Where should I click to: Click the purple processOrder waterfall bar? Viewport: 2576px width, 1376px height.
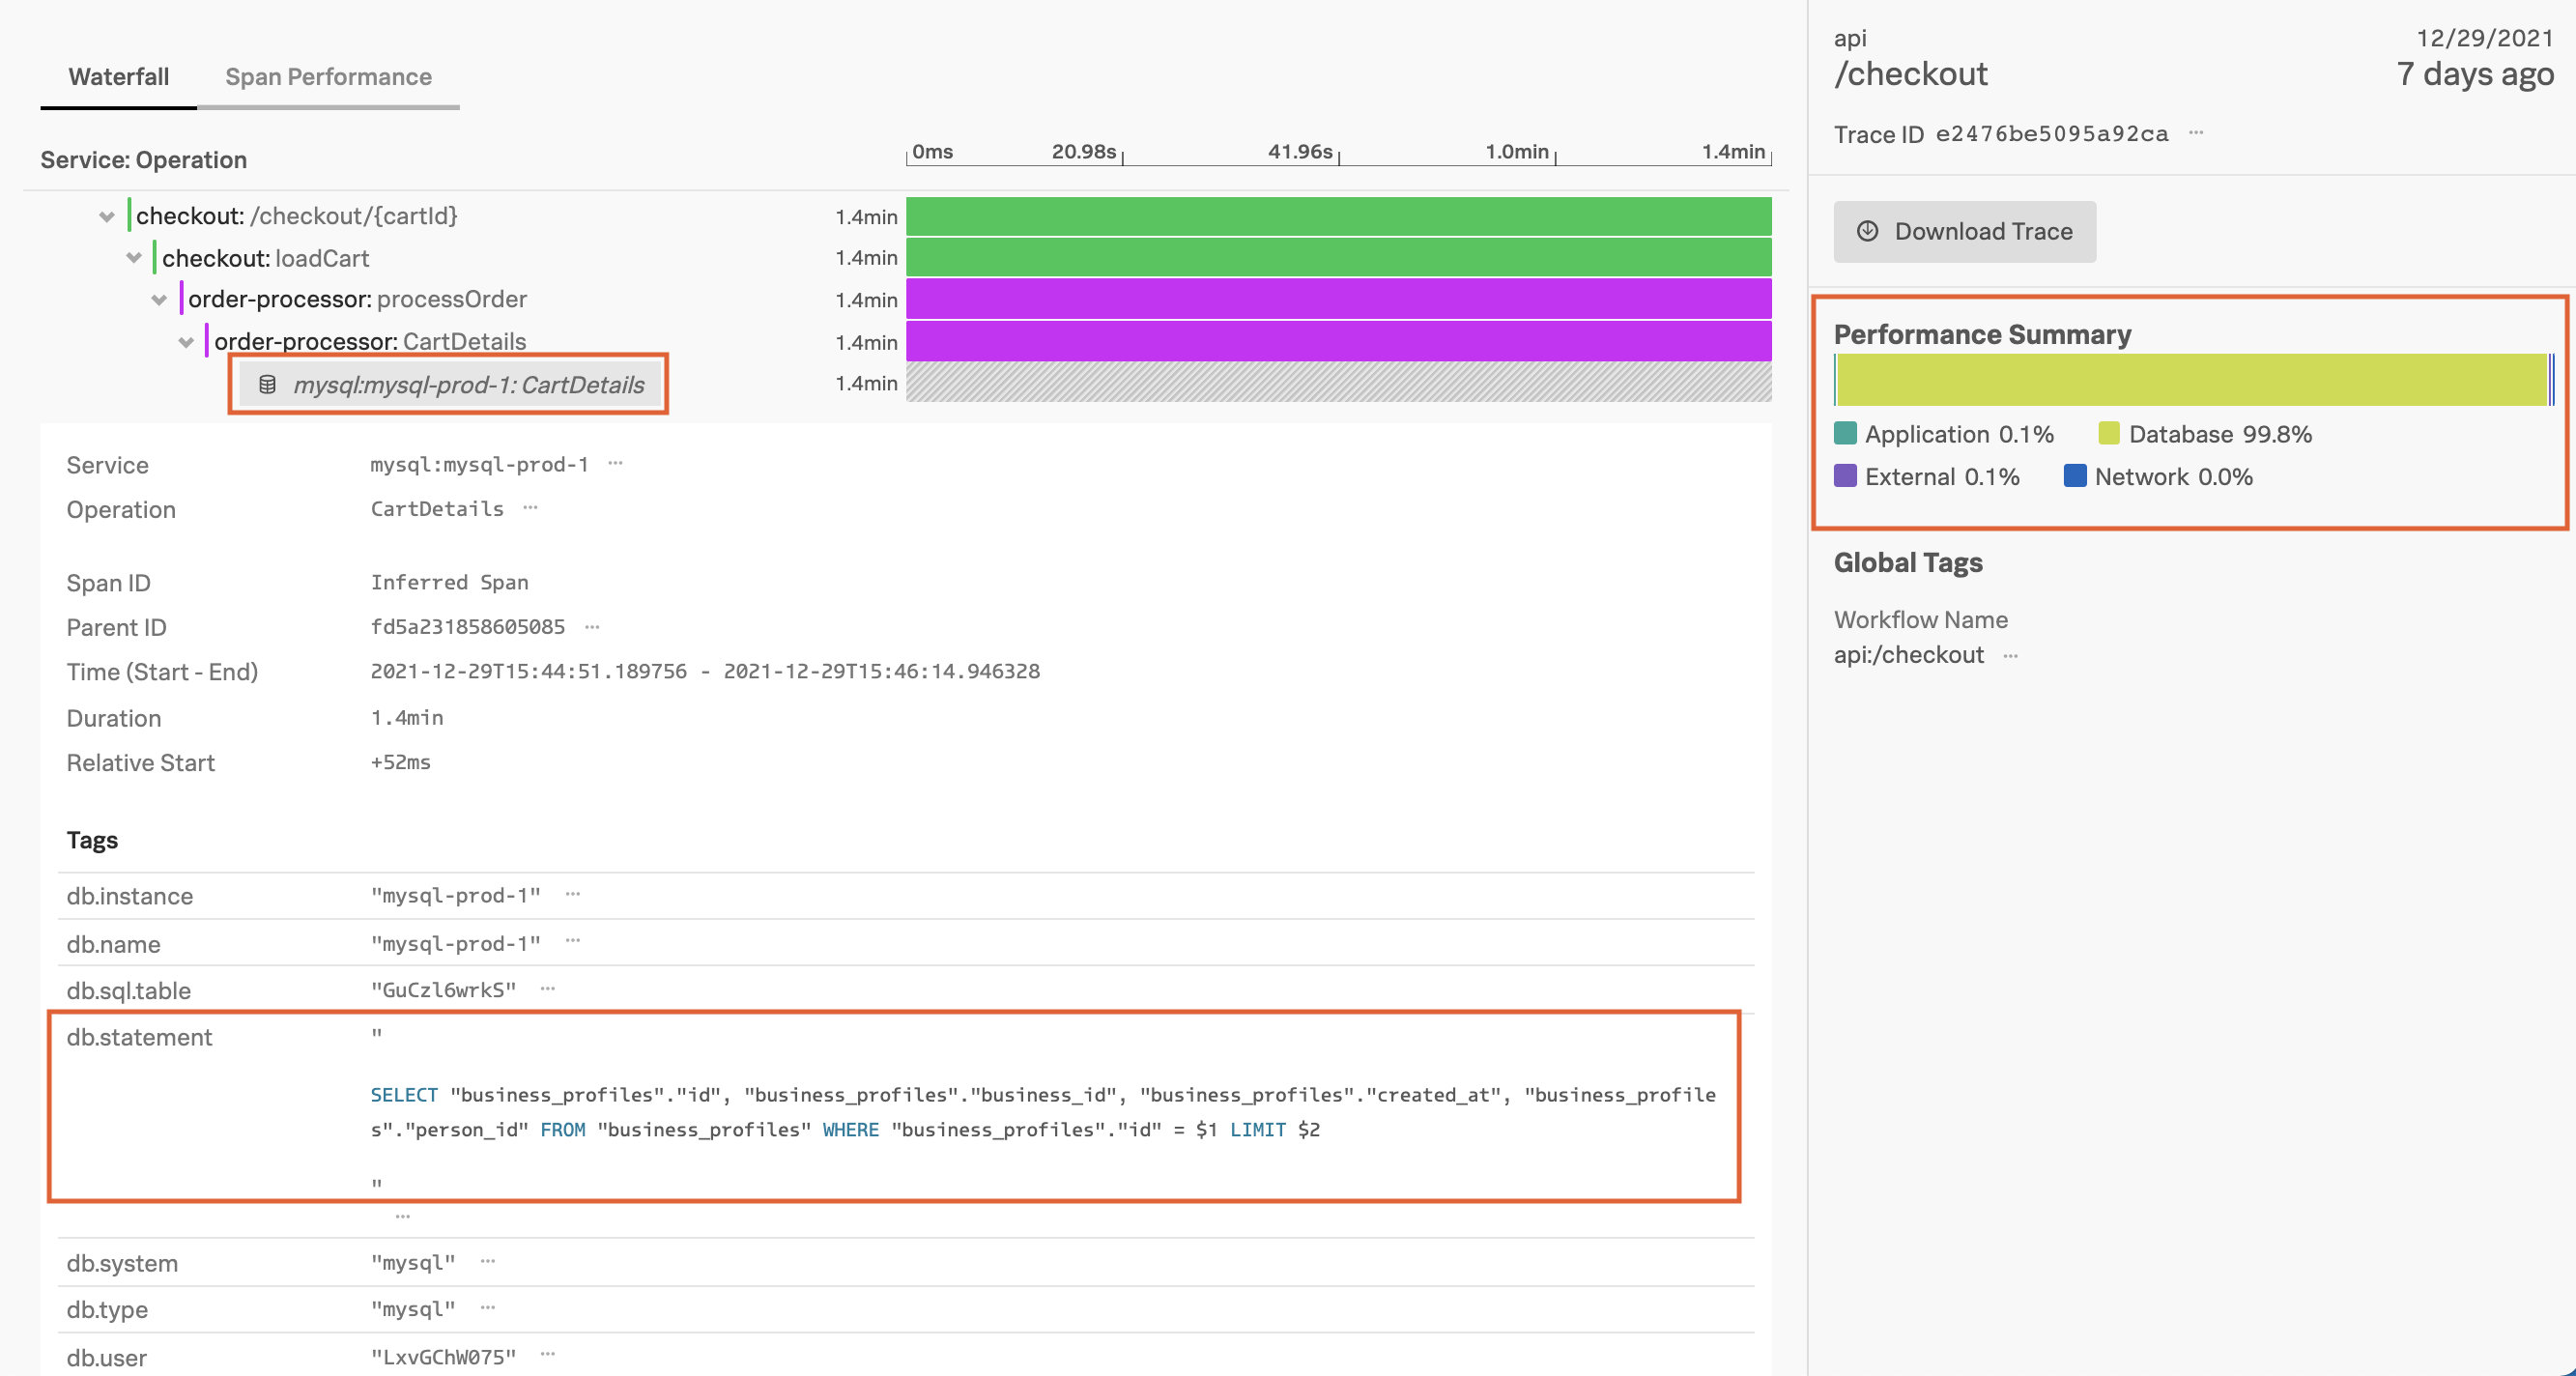click(x=1338, y=299)
